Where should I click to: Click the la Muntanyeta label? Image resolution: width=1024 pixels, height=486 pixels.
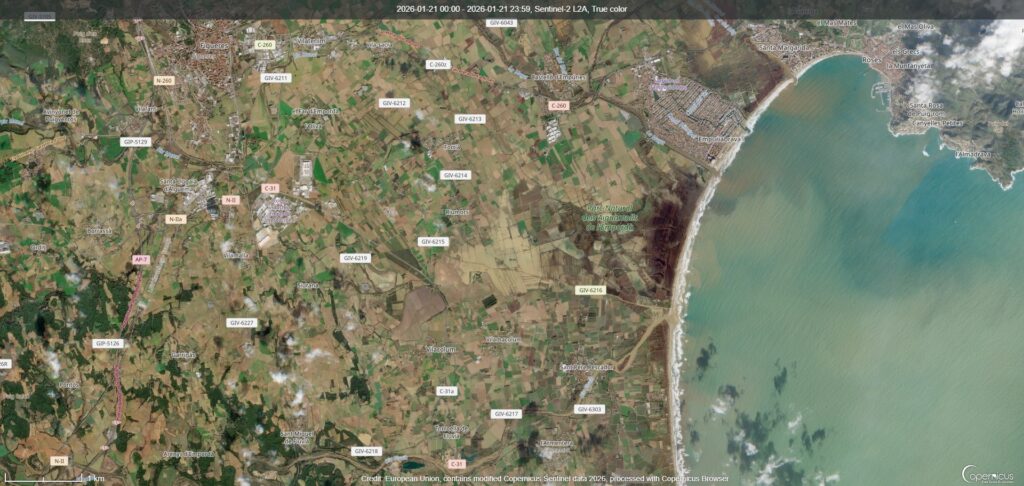(908, 67)
